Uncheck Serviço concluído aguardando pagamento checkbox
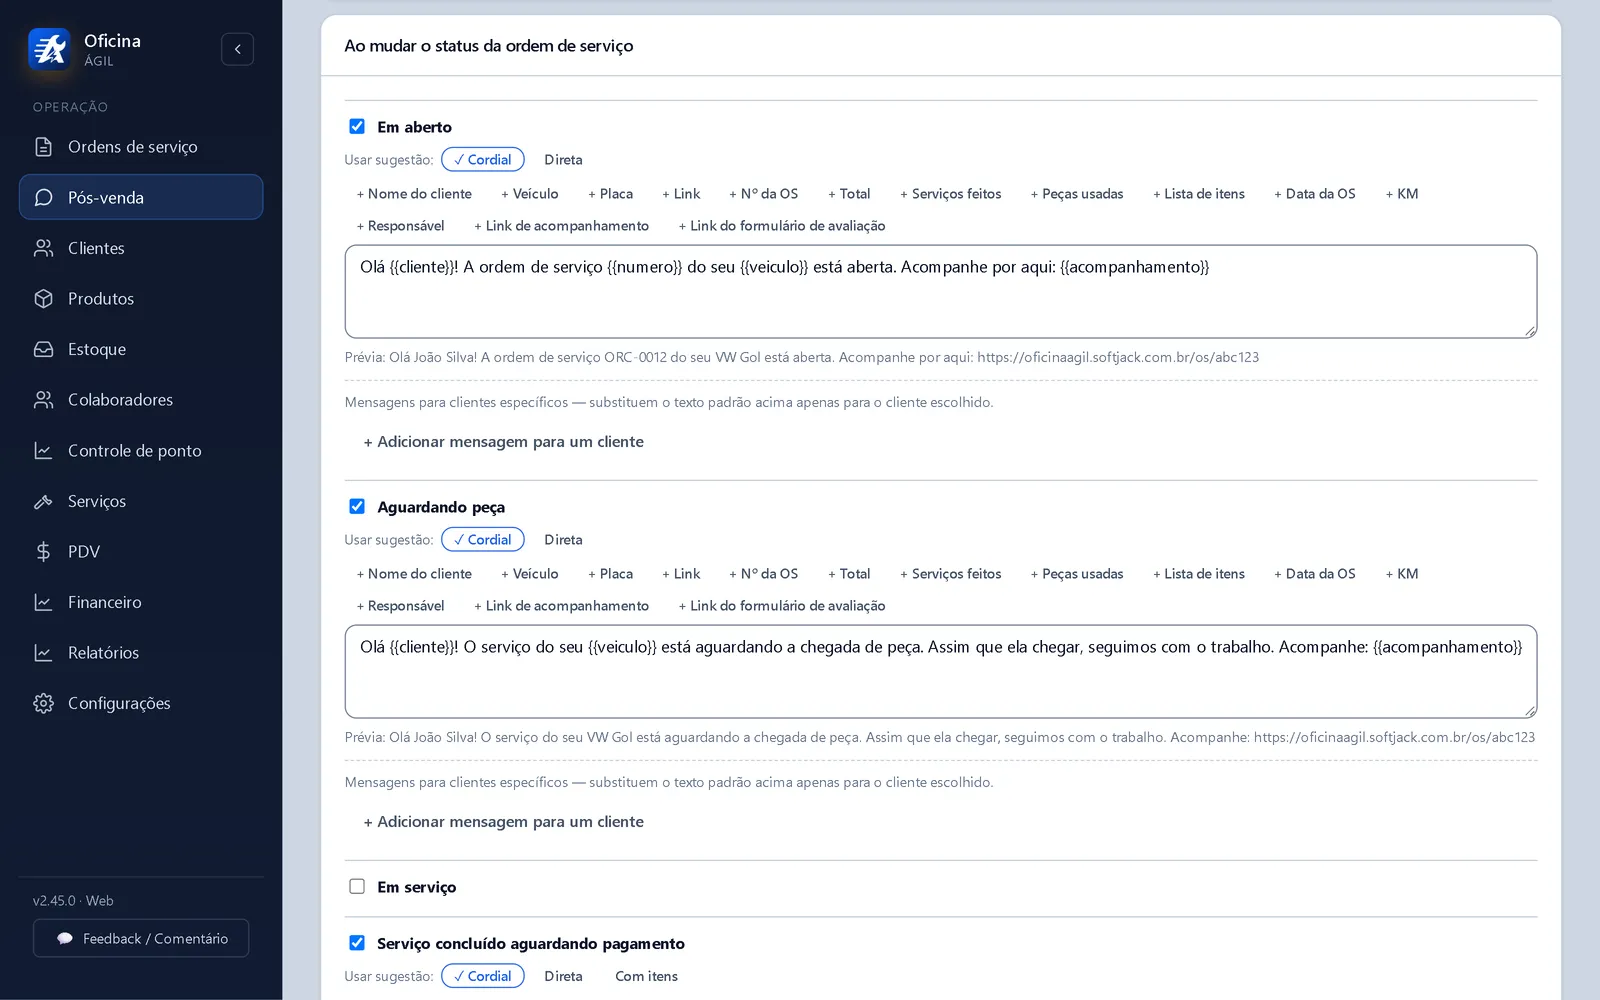The height and width of the screenshot is (1000, 1600). coord(357,943)
